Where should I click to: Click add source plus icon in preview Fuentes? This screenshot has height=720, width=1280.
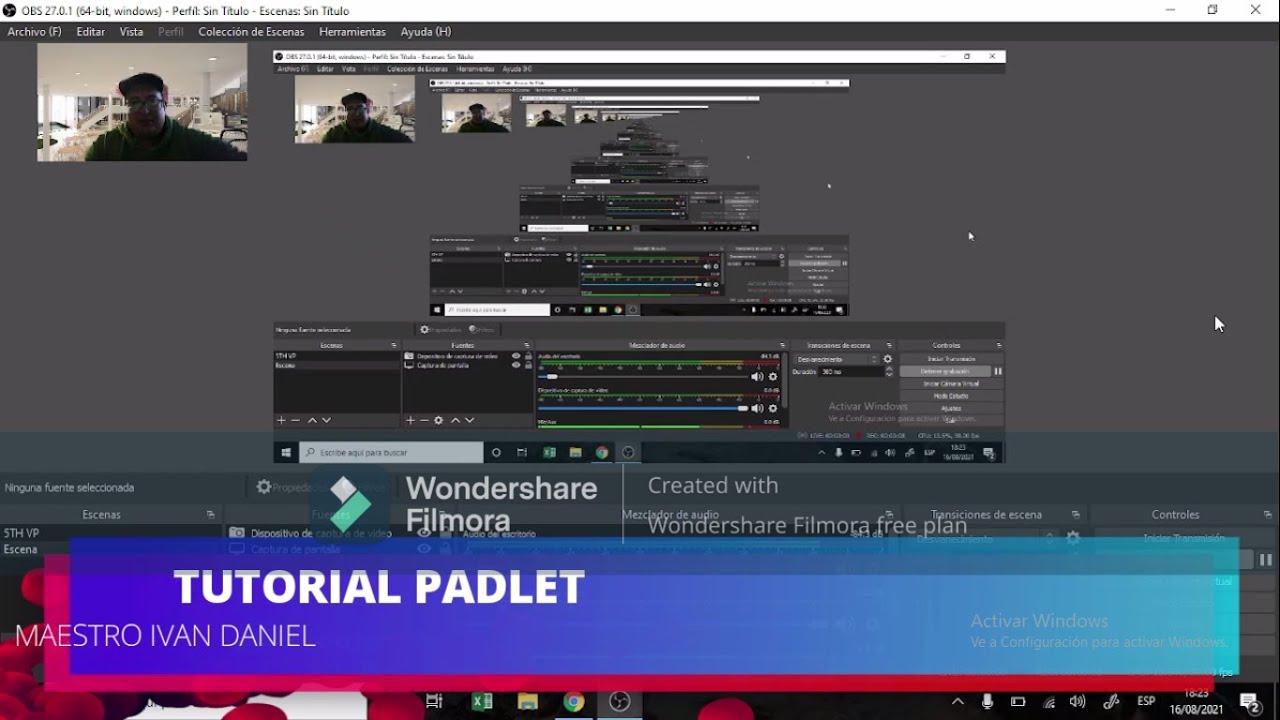pyautogui.click(x=410, y=420)
